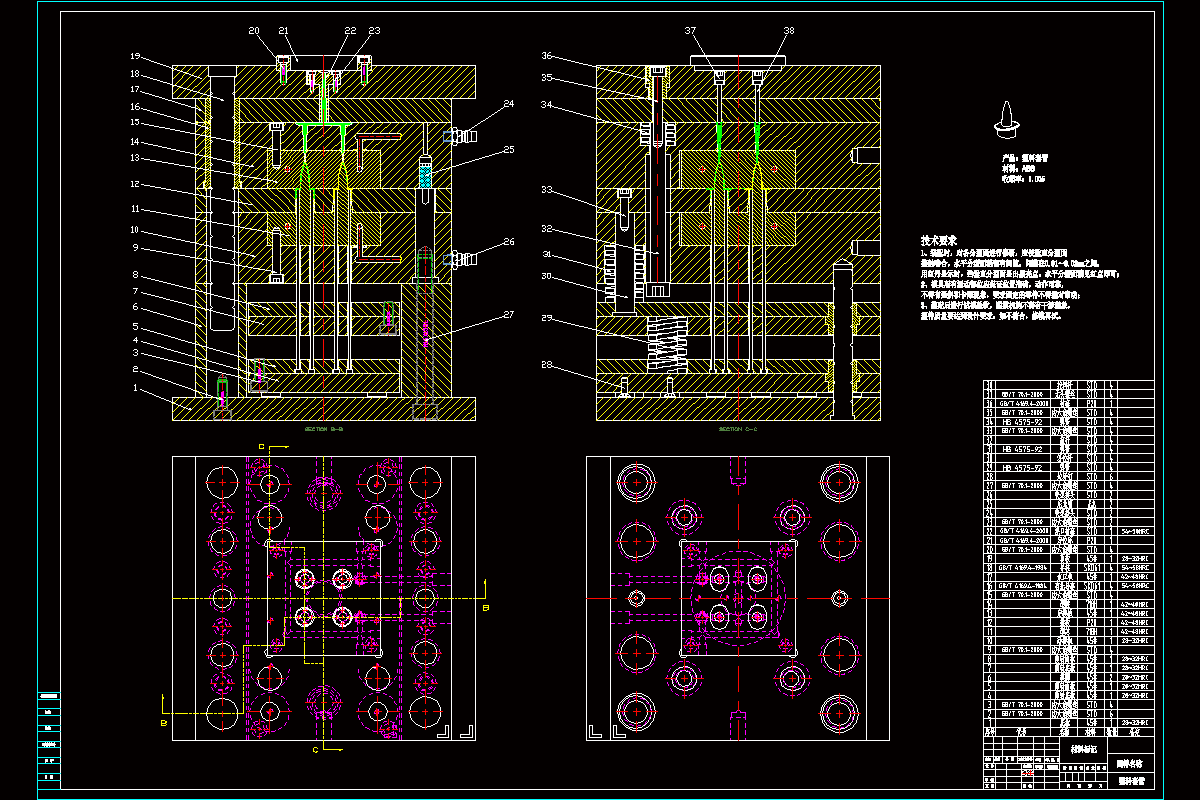The height and width of the screenshot is (800, 1200).
Task: Select callout number 33 beside the right section view
Action: pos(547,189)
